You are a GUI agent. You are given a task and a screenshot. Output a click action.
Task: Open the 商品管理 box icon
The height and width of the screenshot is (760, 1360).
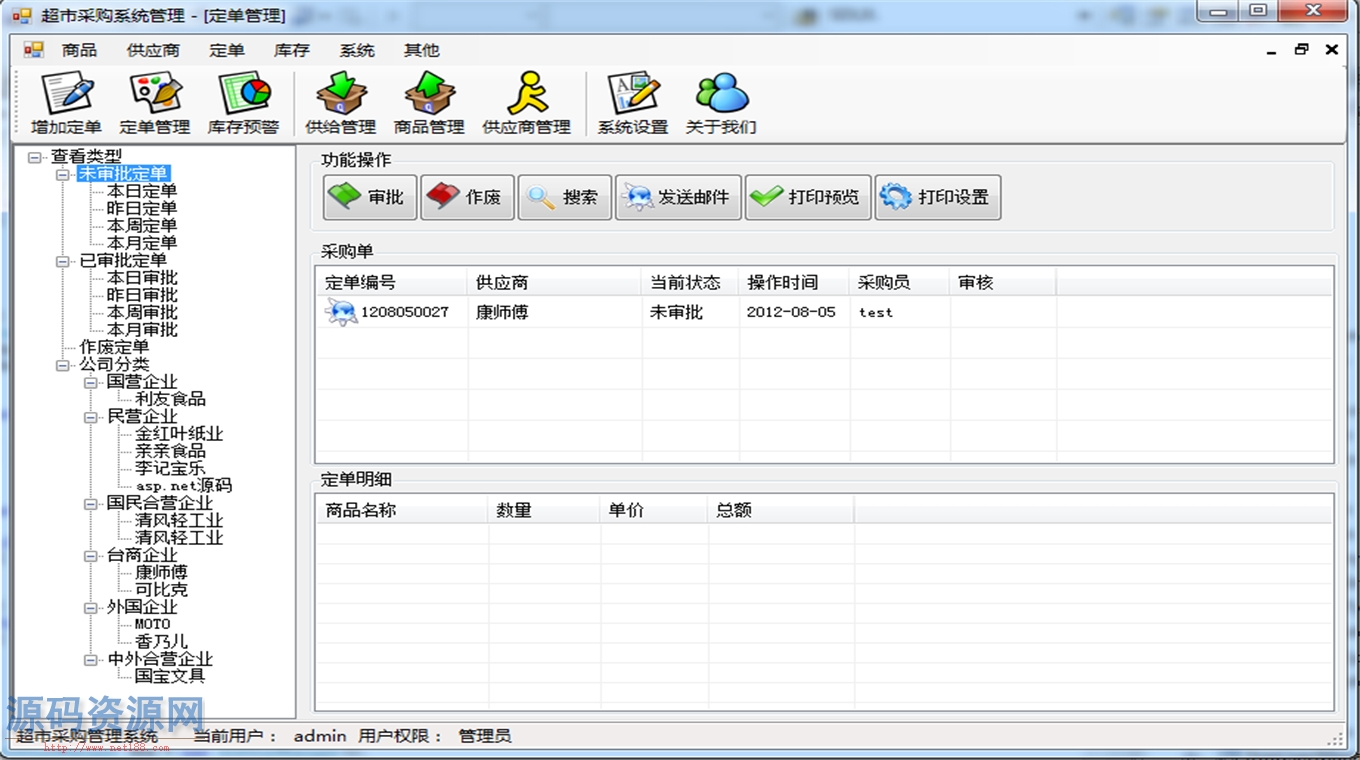pyautogui.click(x=429, y=103)
